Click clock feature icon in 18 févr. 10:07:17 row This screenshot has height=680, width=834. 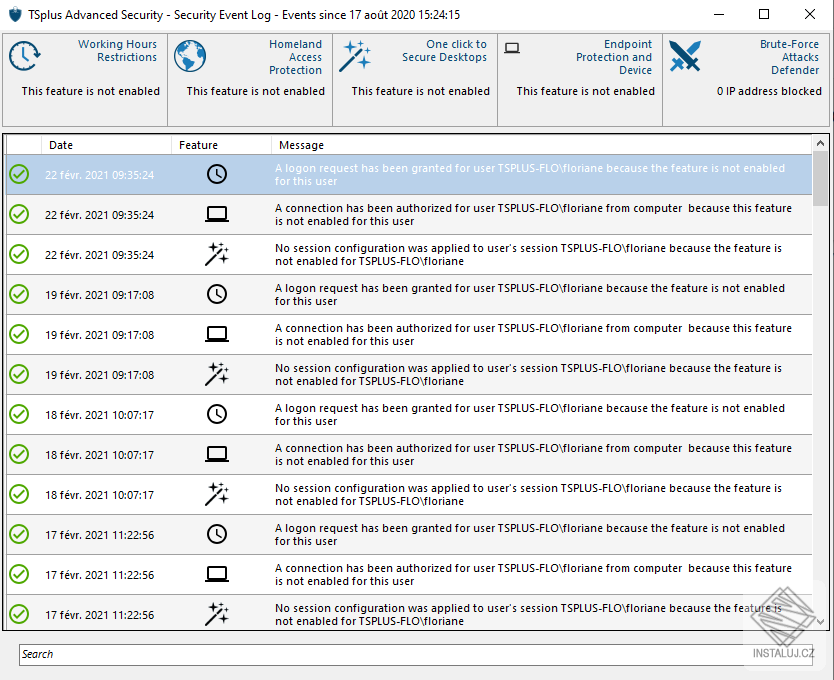pos(217,414)
